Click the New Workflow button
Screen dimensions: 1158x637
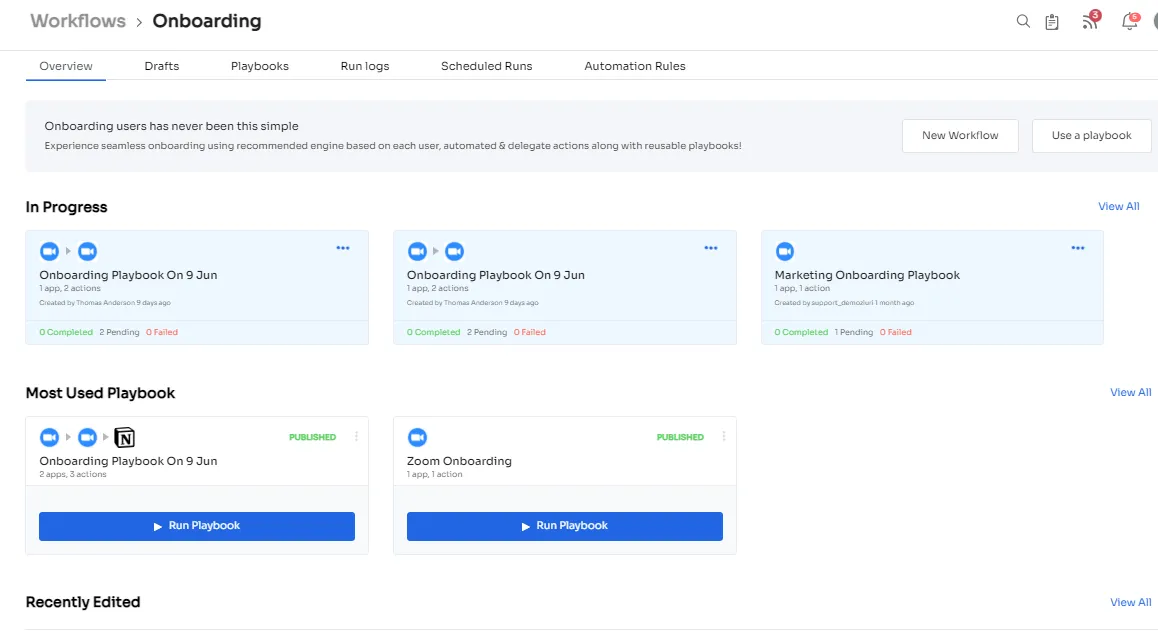click(960, 136)
